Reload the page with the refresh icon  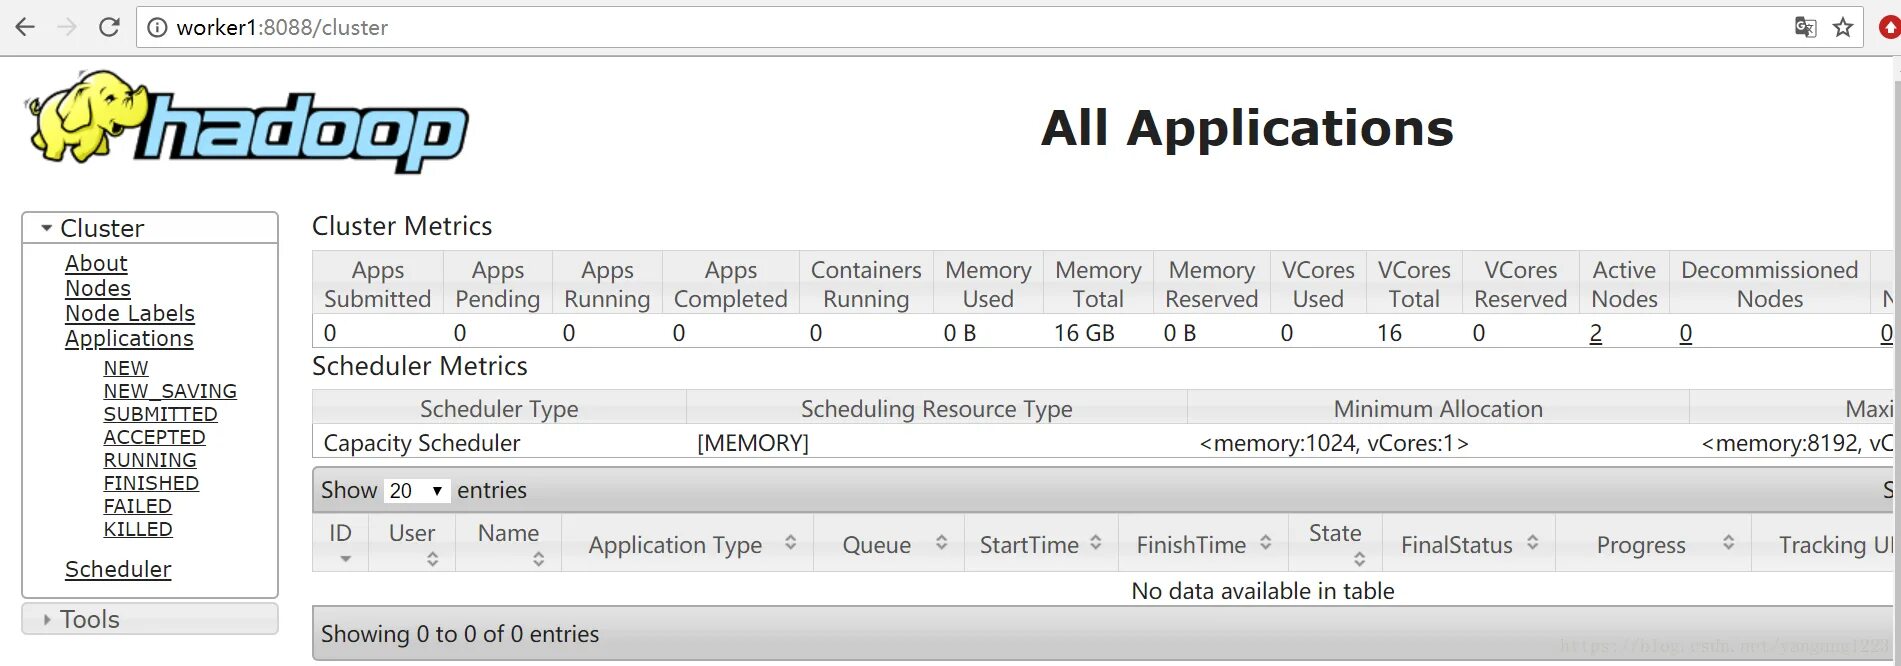click(109, 27)
